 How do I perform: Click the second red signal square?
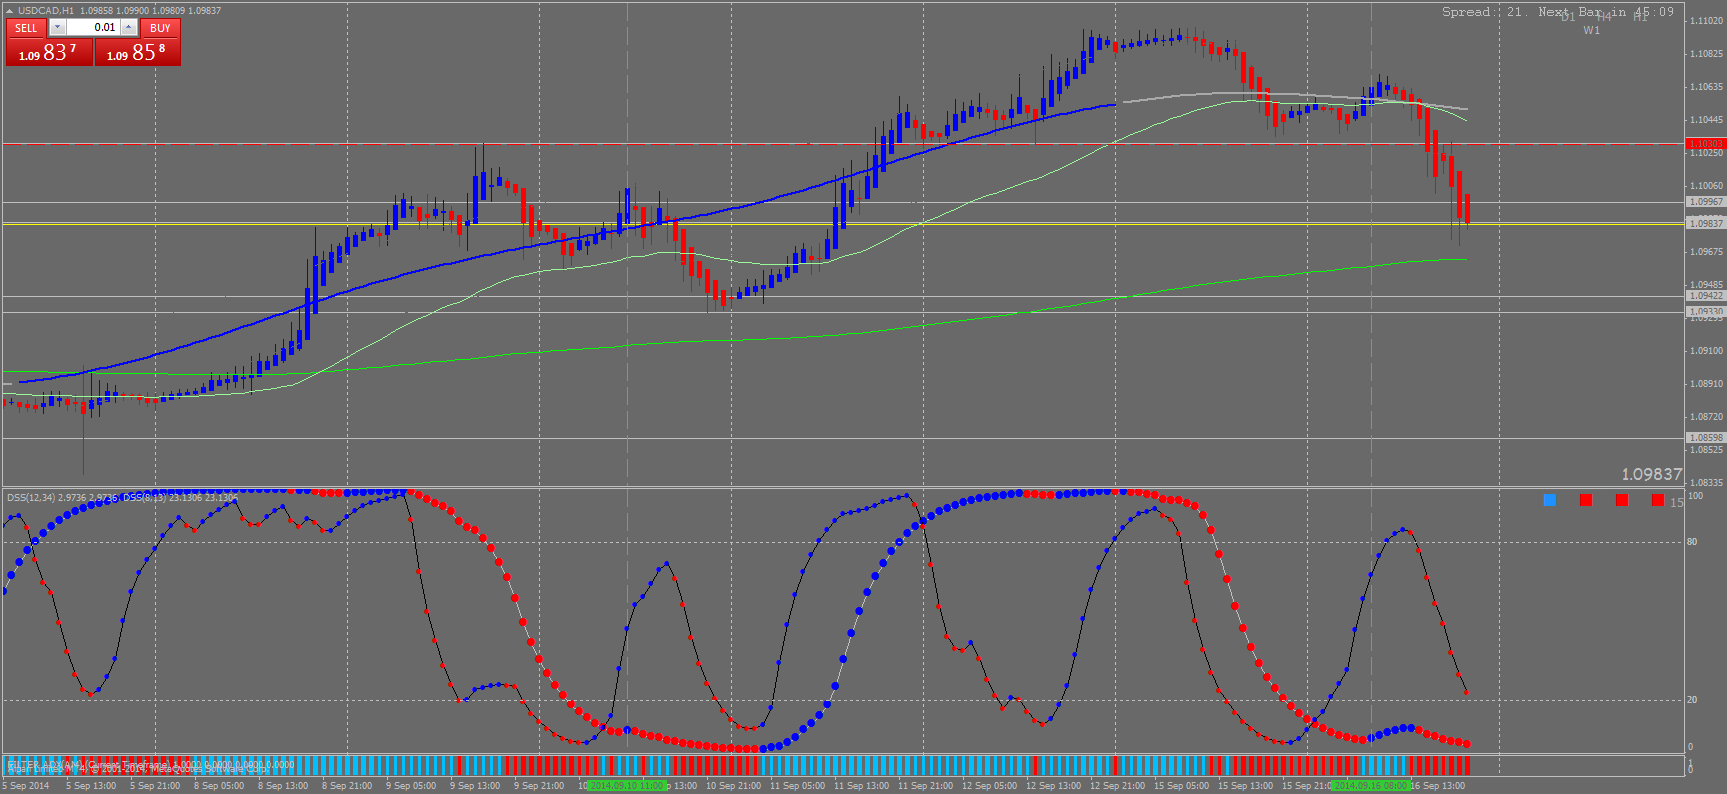pos(1622,500)
